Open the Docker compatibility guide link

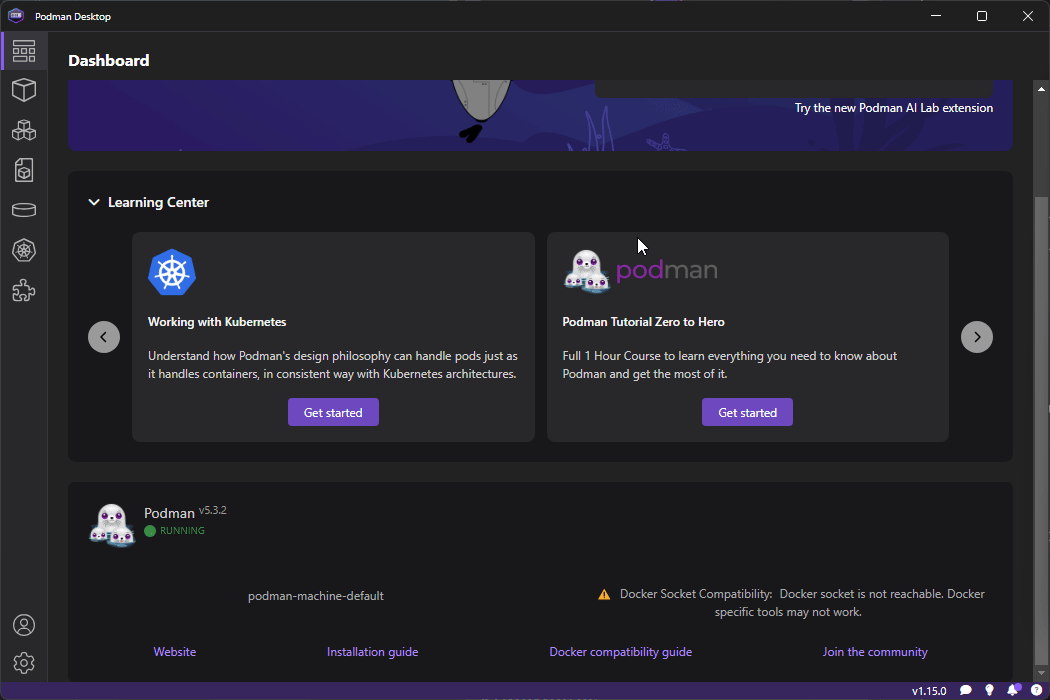(x=621, y=652)
